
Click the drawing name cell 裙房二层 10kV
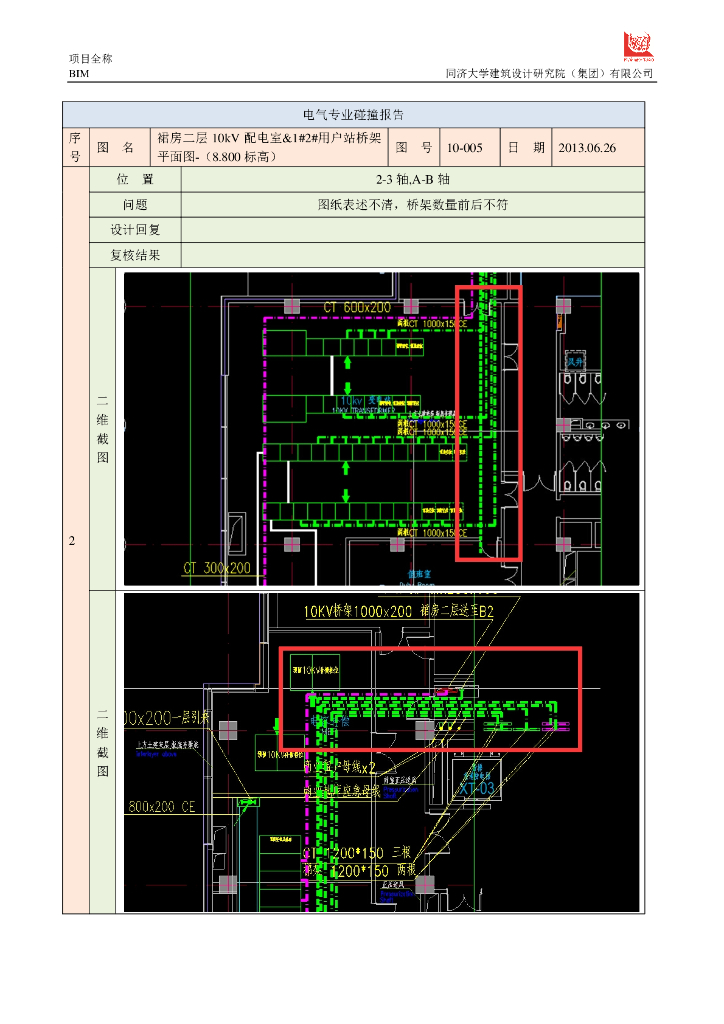(270, 148)
